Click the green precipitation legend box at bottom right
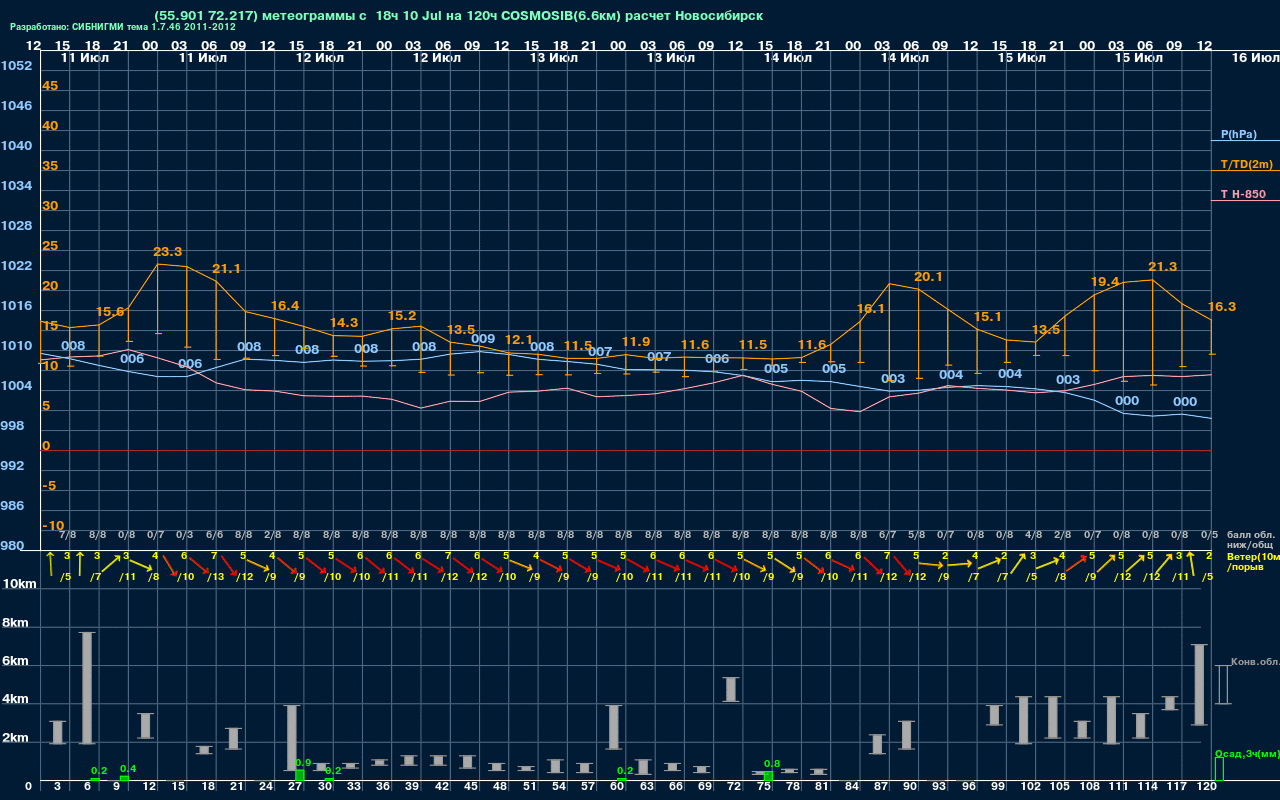Image resolution: width=1280 pixels, height=800 pixels. click(x=1219, y=769)
